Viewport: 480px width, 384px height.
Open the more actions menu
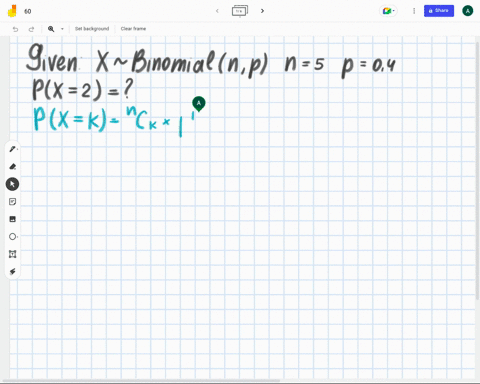414,11
